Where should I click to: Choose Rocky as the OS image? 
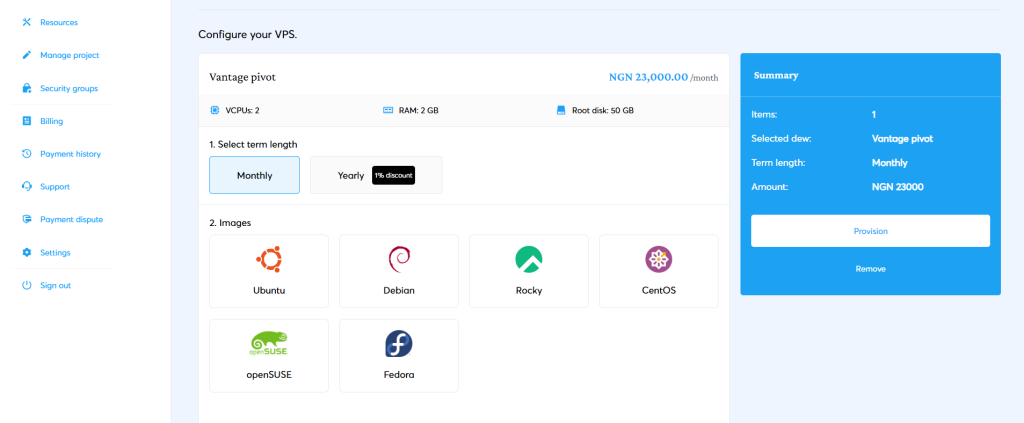(528, 271)
